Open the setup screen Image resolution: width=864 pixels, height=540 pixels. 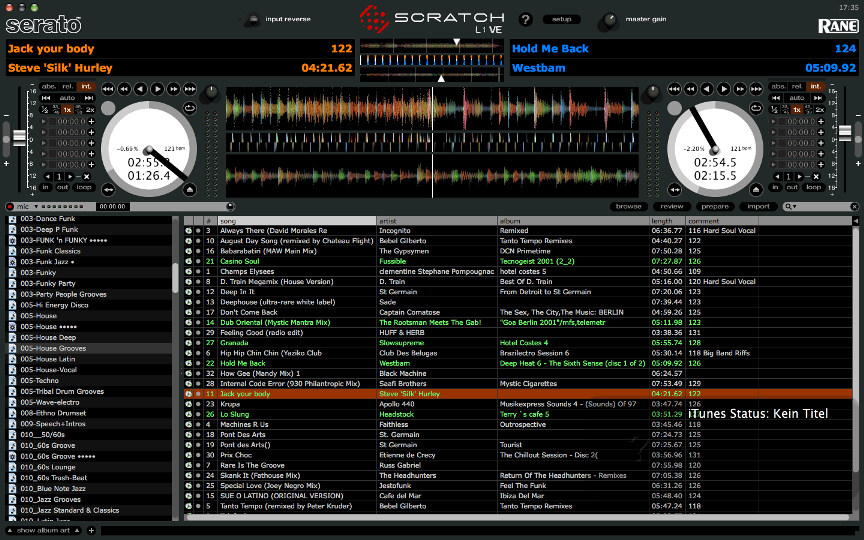pyautogui.click(x=561, y=19)
